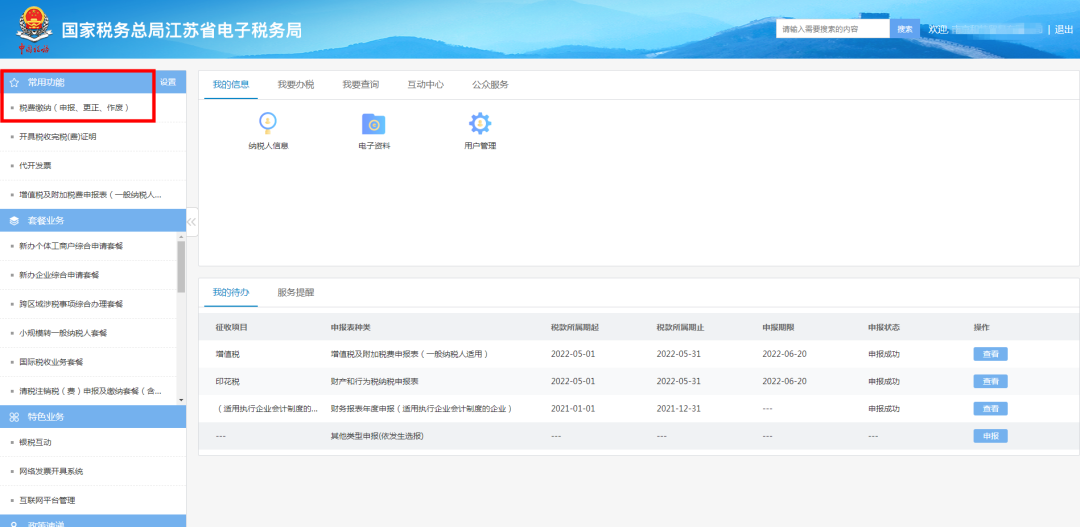The height and width of the screenshot is (527, 1080).
Task: Open 网络发票开具系统
Action: 51,471
